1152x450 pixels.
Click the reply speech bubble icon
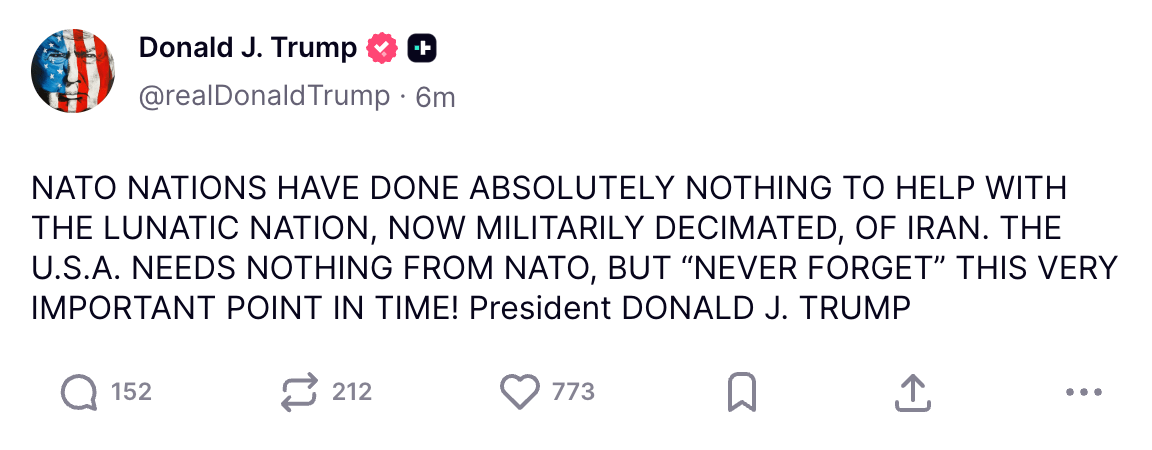point(80,392)
